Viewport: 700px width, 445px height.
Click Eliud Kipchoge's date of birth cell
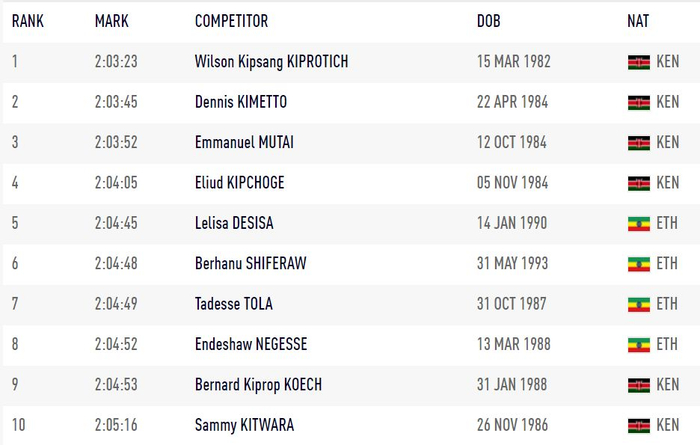pyautogui.click(x=512, y=183)
